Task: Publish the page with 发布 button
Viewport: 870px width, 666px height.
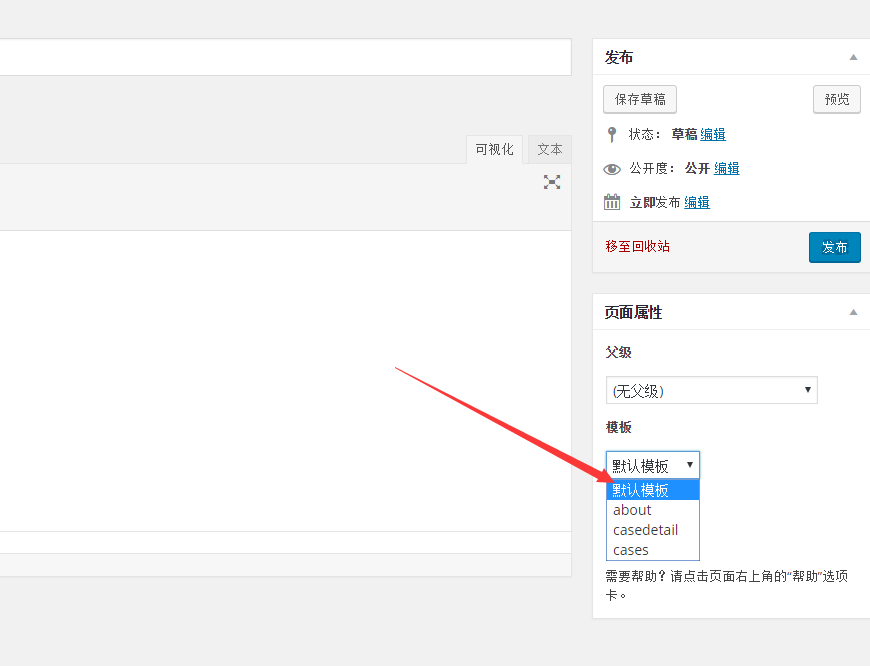Action: [x=834, y=247]
